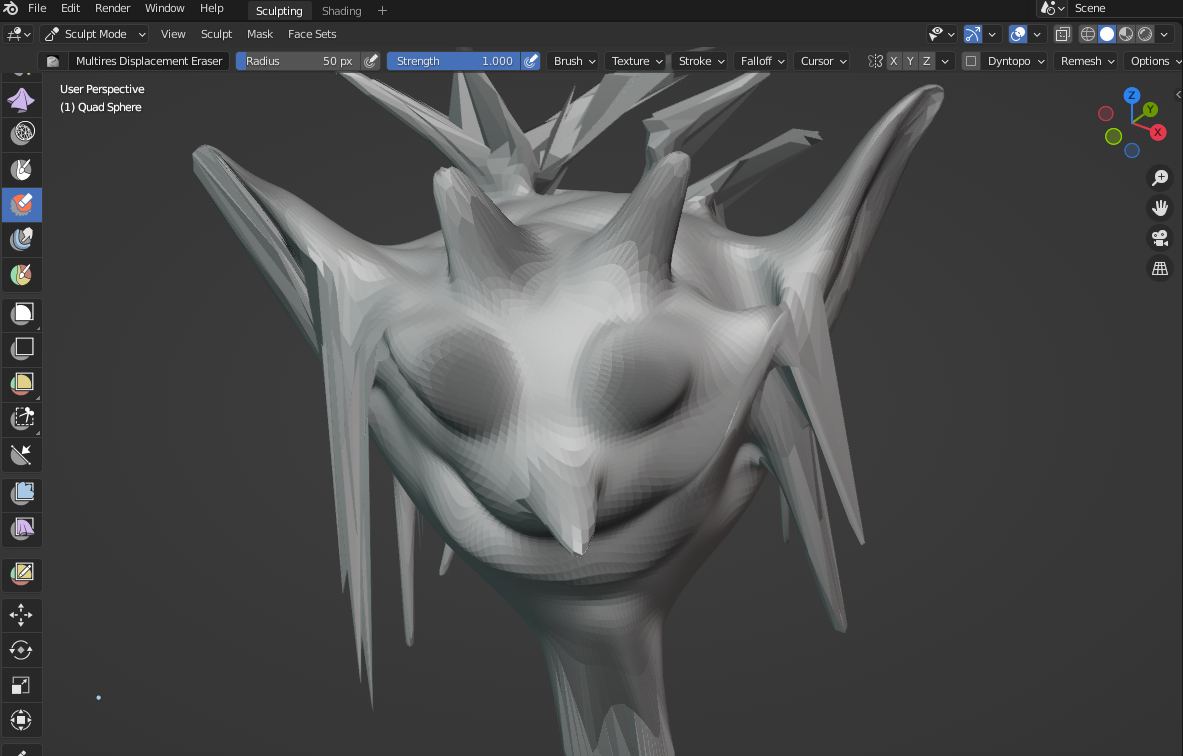Viewport: 1183px width, 756px height.
Task: Open the Render menu
Action: click(112, 8)
